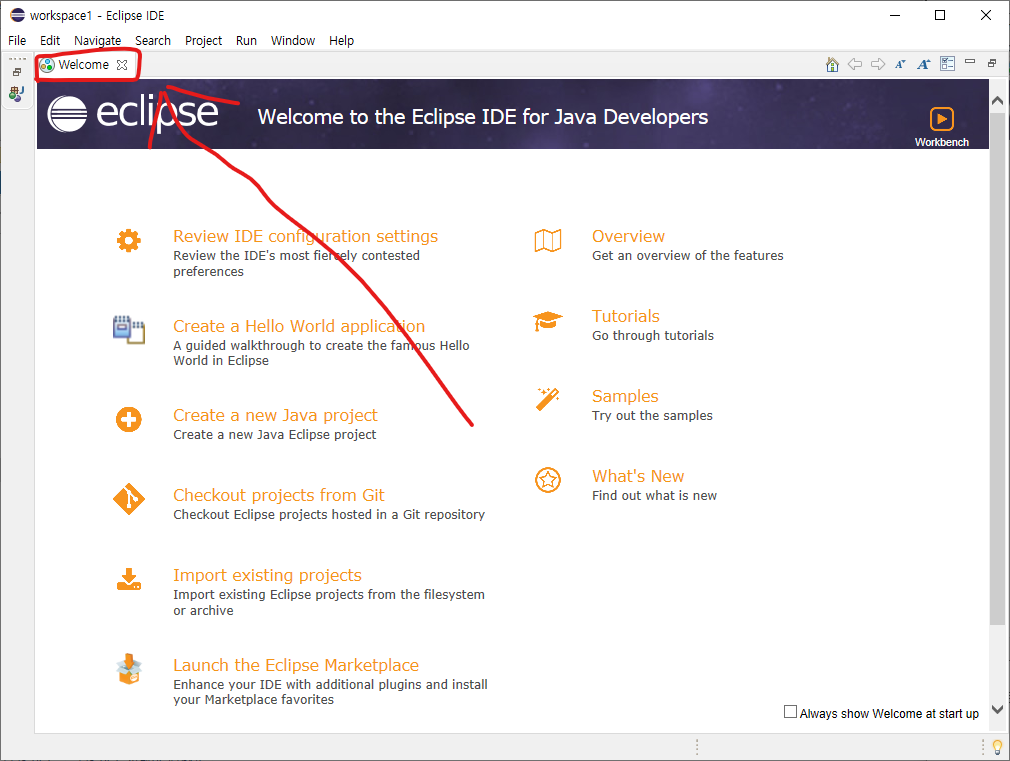Click the Overview map icon

(x=548, y=240)
